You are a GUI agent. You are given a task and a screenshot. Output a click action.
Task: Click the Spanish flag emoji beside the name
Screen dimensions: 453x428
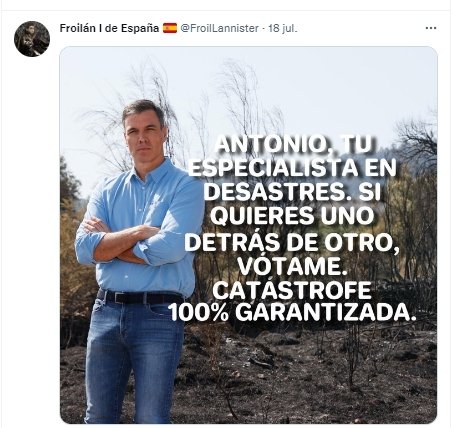[170, 28]
